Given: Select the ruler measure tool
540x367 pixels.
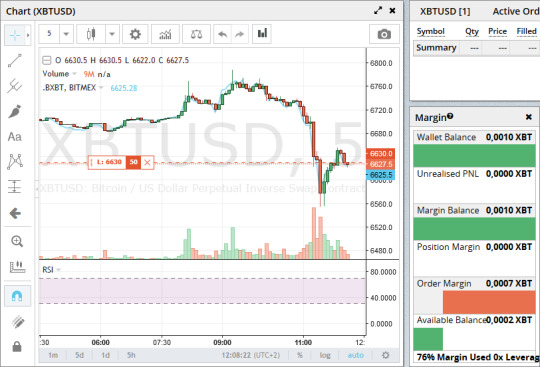Looking at the screenshot, I should [17, 266].
